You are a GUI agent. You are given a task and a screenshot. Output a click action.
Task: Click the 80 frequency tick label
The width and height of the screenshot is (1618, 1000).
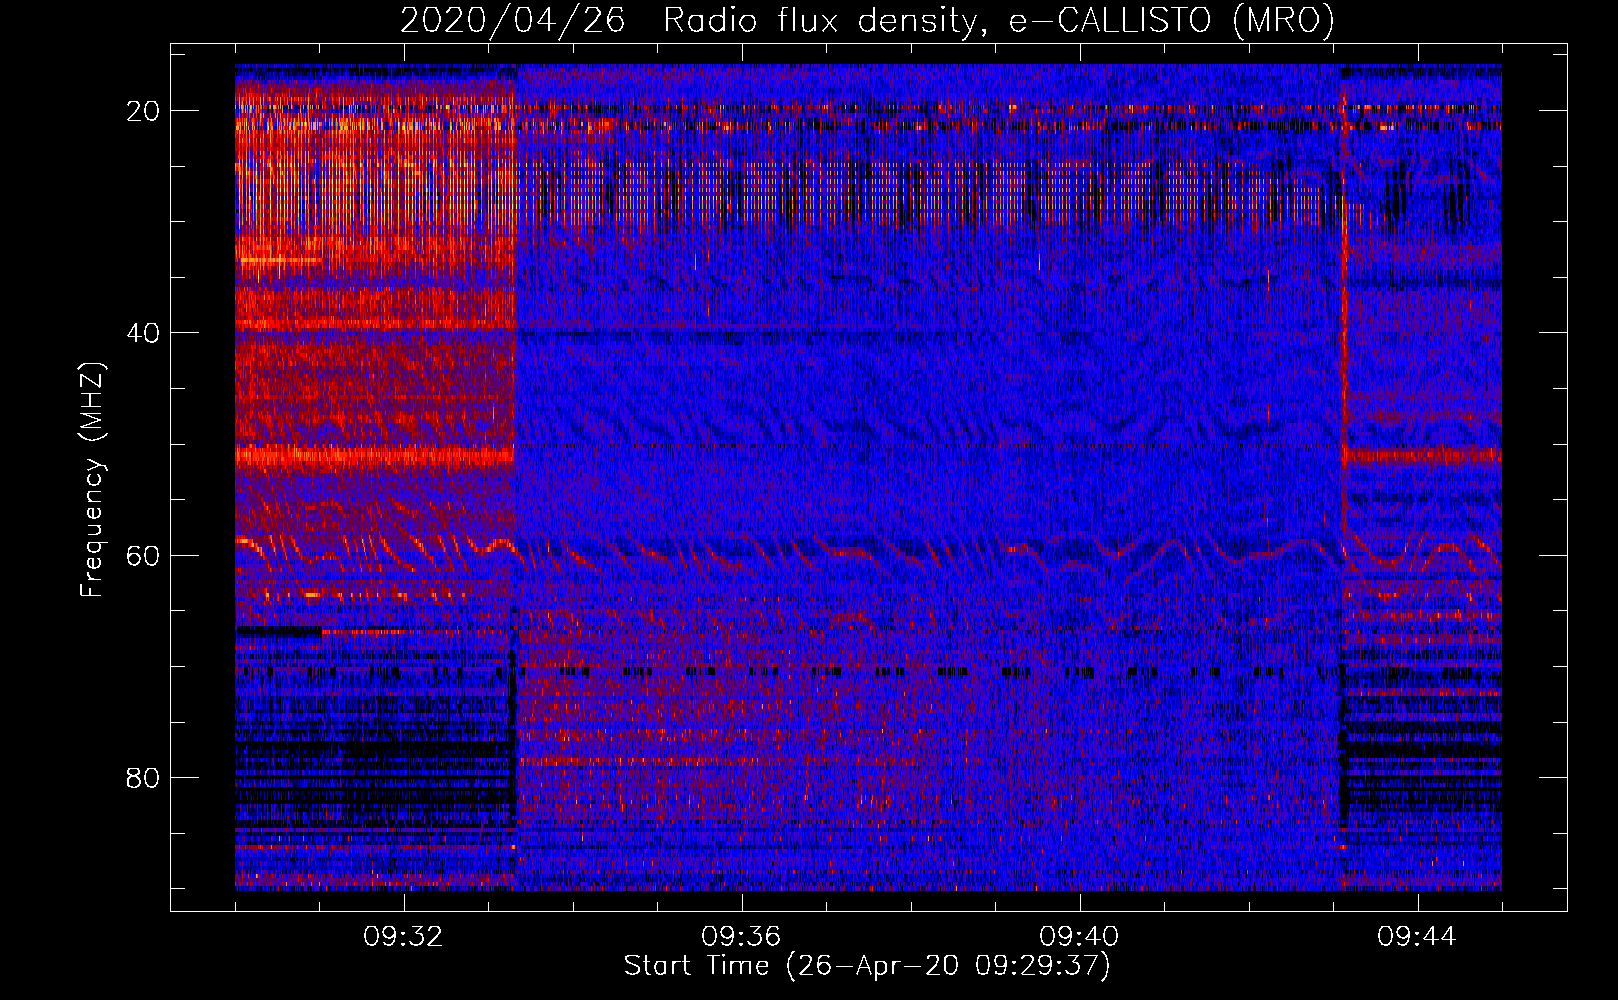click(143, 777)
